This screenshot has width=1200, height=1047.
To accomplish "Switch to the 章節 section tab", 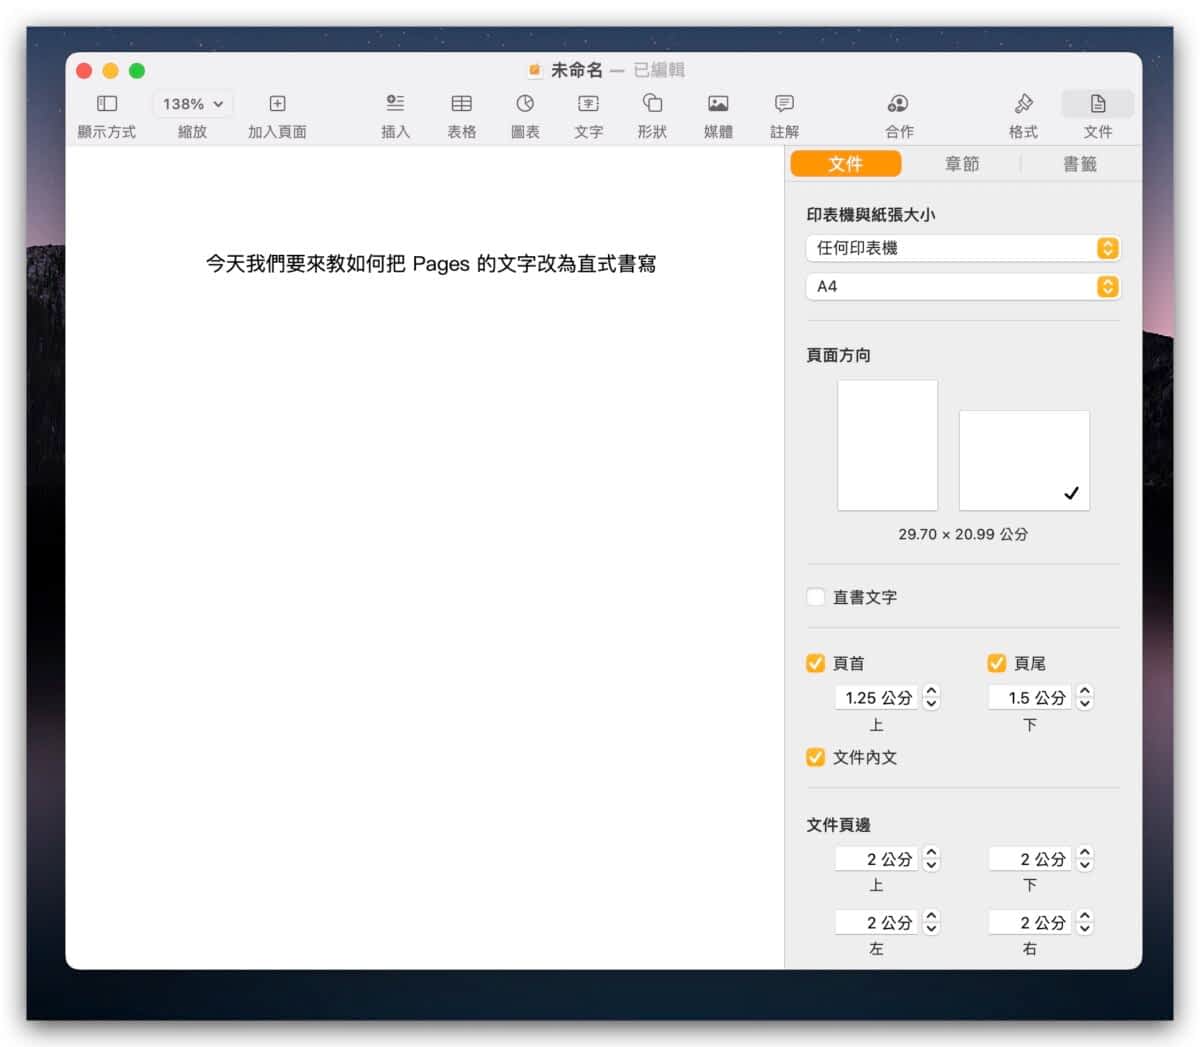I will click(x=962, y=164).
